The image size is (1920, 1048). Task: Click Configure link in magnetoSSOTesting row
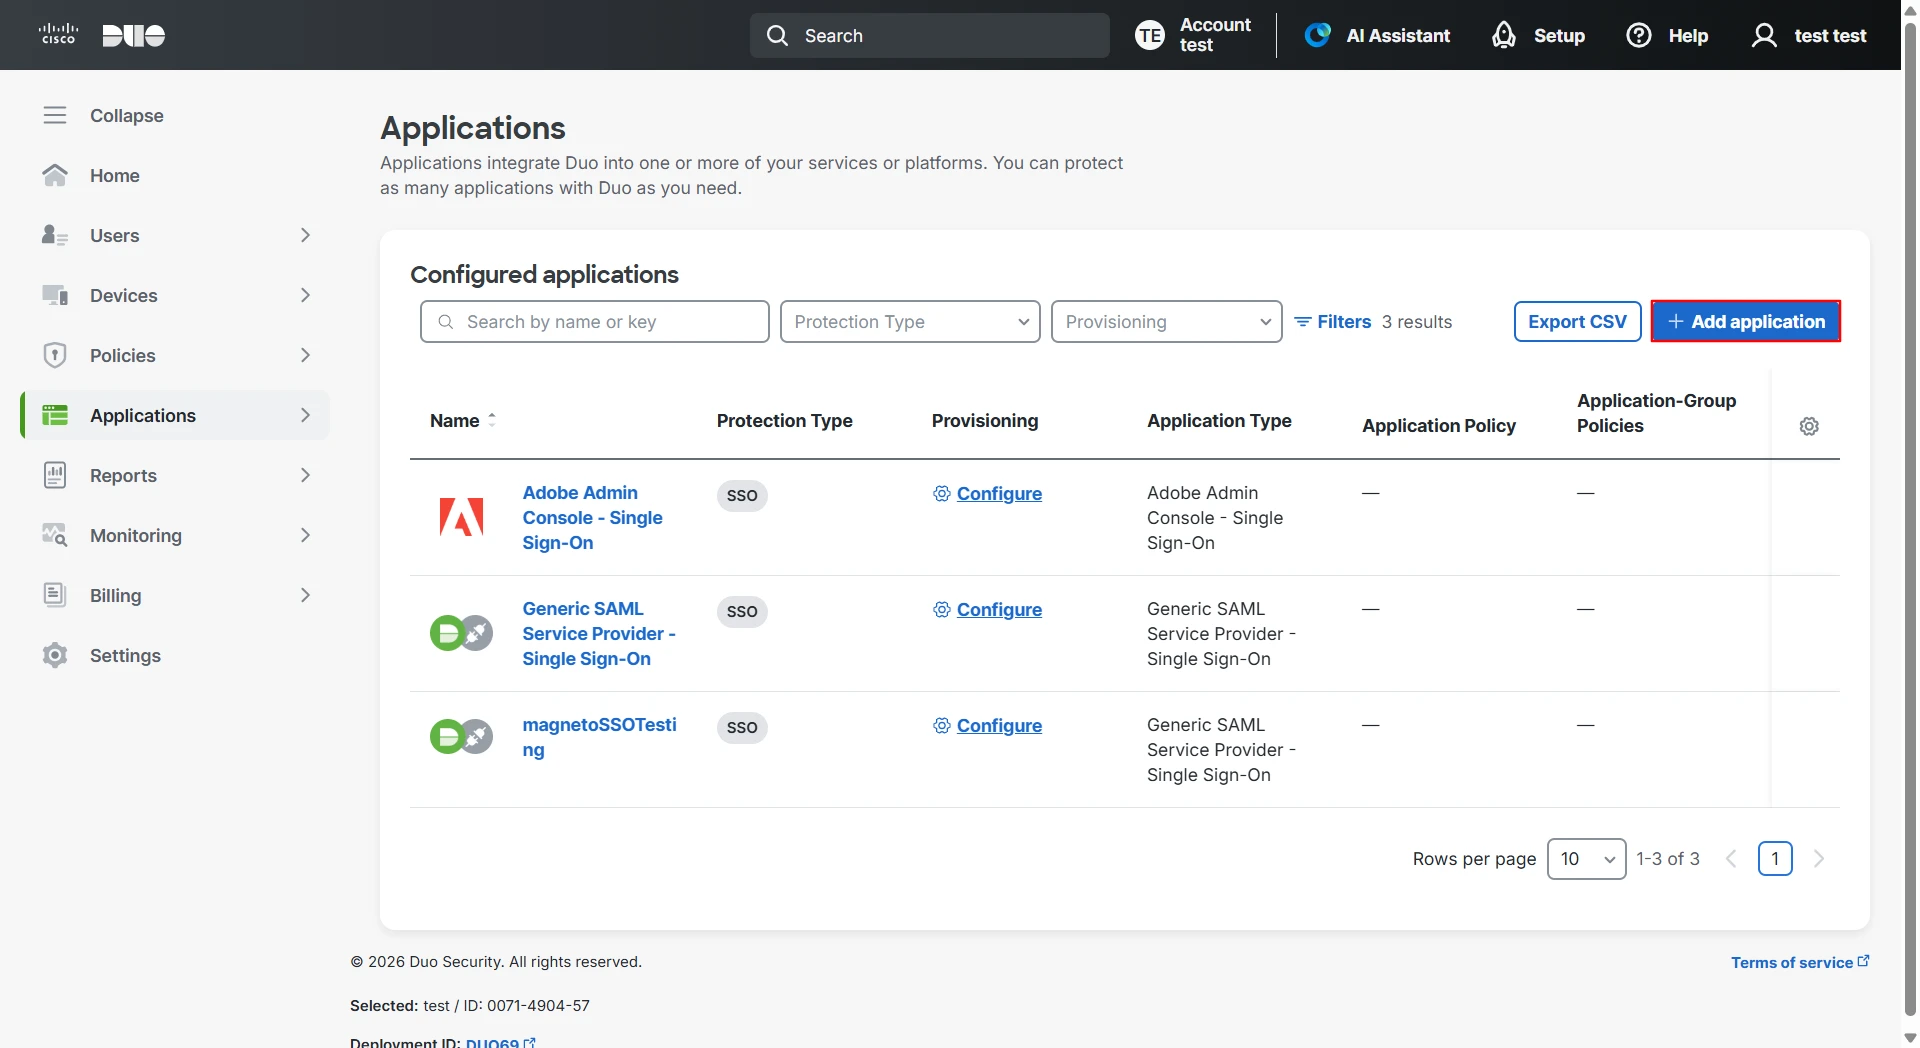[x=999, y=726]
